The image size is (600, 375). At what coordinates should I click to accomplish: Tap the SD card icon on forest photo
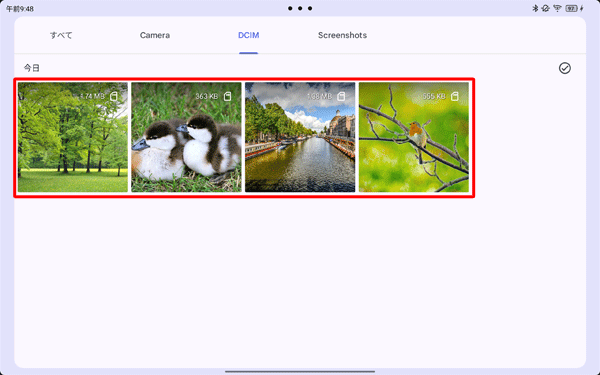point(114,96)
